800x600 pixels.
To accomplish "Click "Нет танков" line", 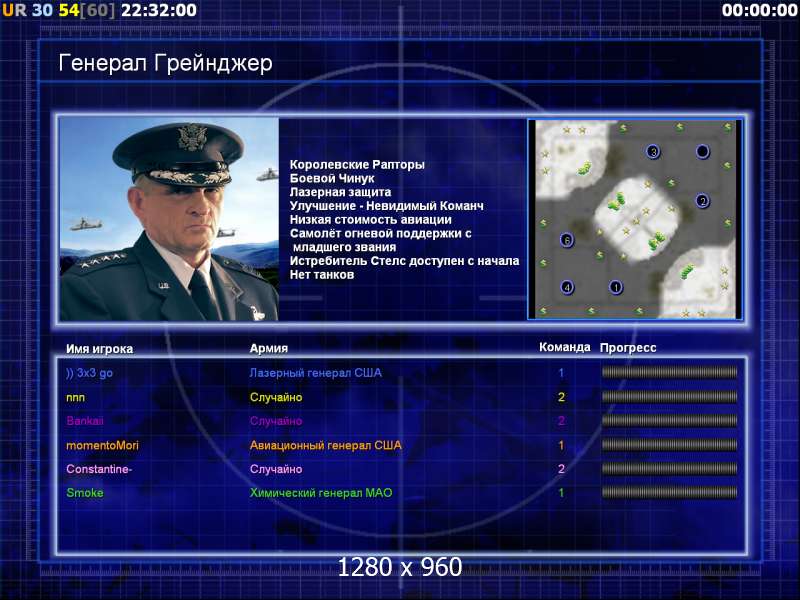I will (322, 275).
